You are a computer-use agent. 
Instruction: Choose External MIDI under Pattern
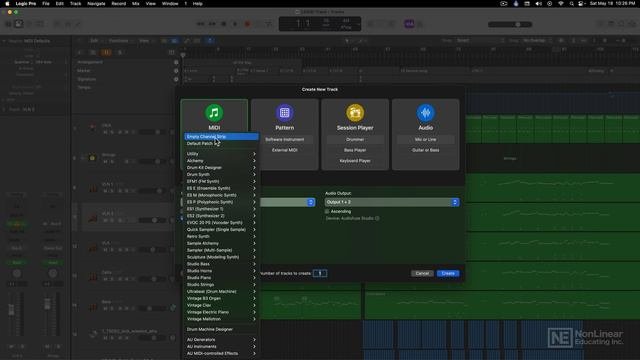tap(284, 150)
